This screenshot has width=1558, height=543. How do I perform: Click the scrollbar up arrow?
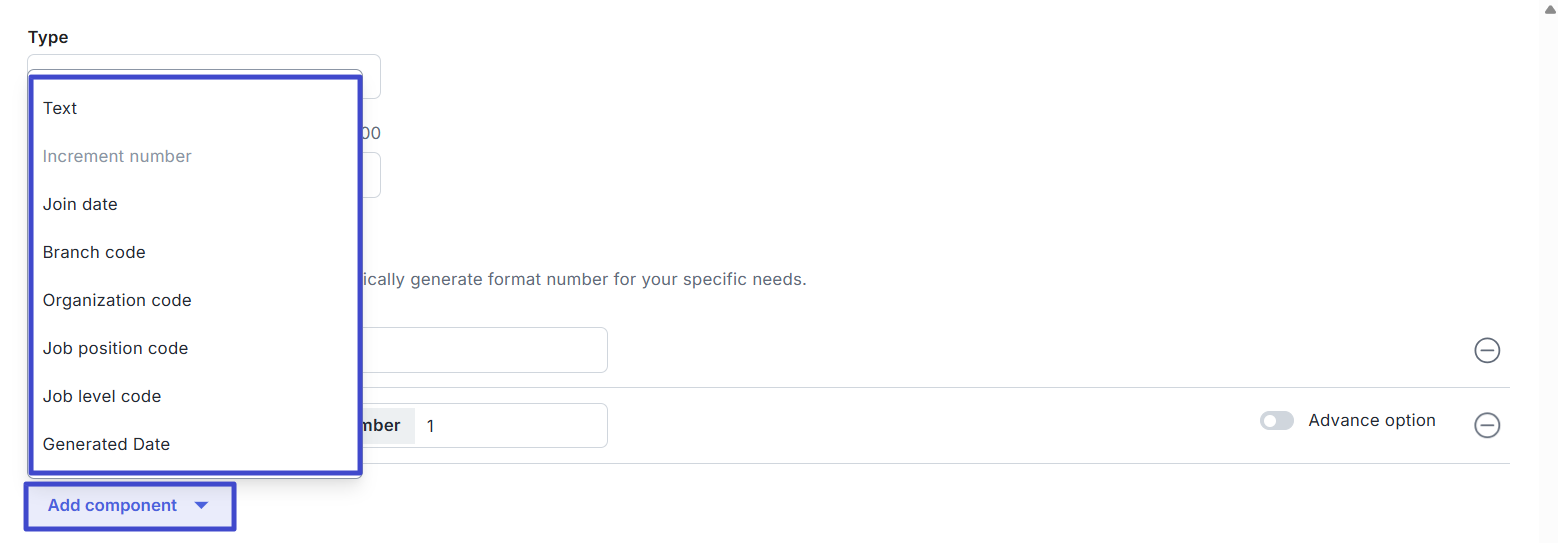pos(1550,7)
